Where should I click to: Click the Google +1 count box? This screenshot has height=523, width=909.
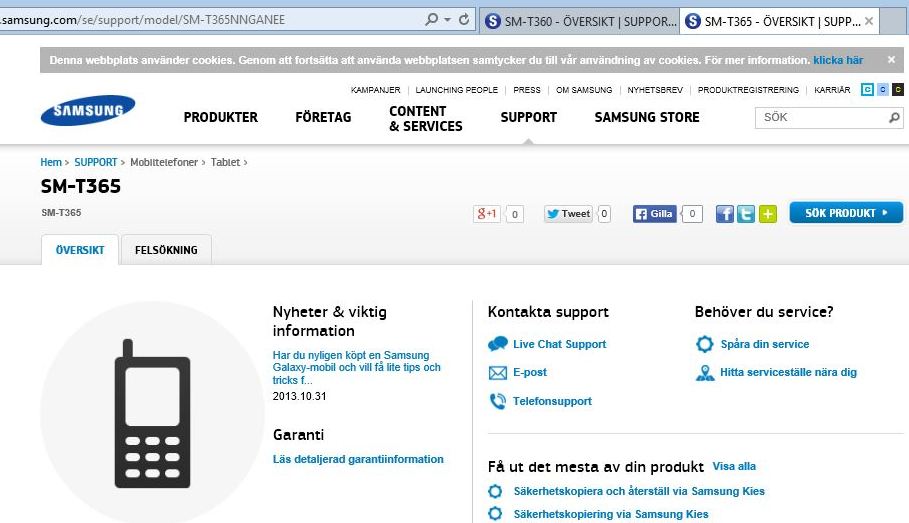coord(514,214)
